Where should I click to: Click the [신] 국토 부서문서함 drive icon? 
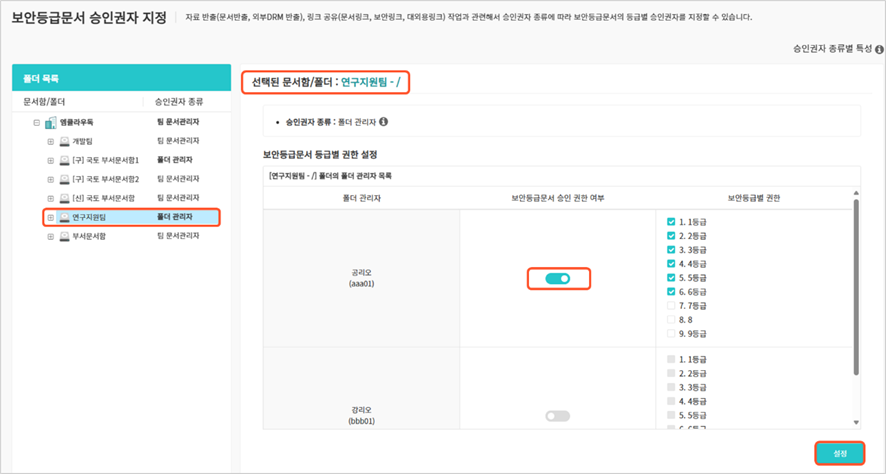[64, 198]
